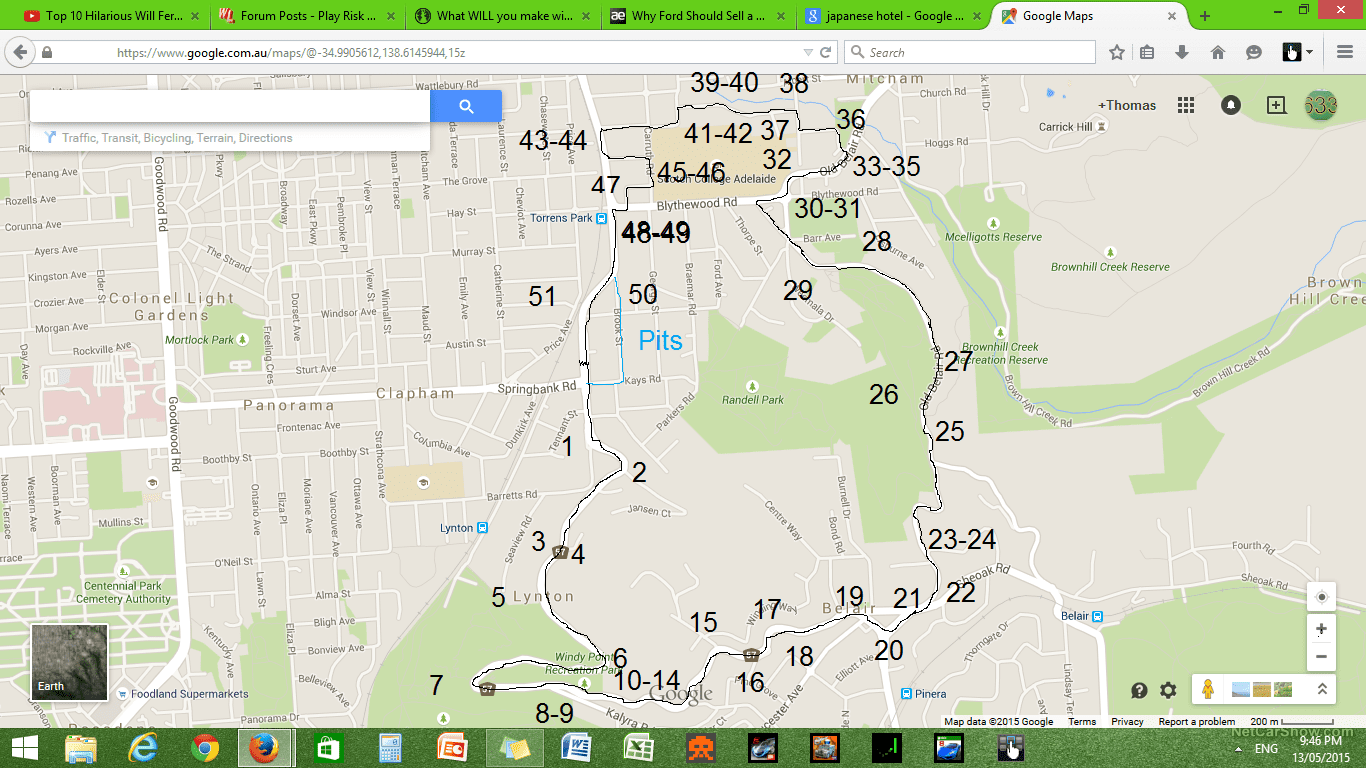
Task: Click the Traffic, Transit, Bicycling, Terrain, Directions link
Action: pyautogui.click(x=177, y=138)
